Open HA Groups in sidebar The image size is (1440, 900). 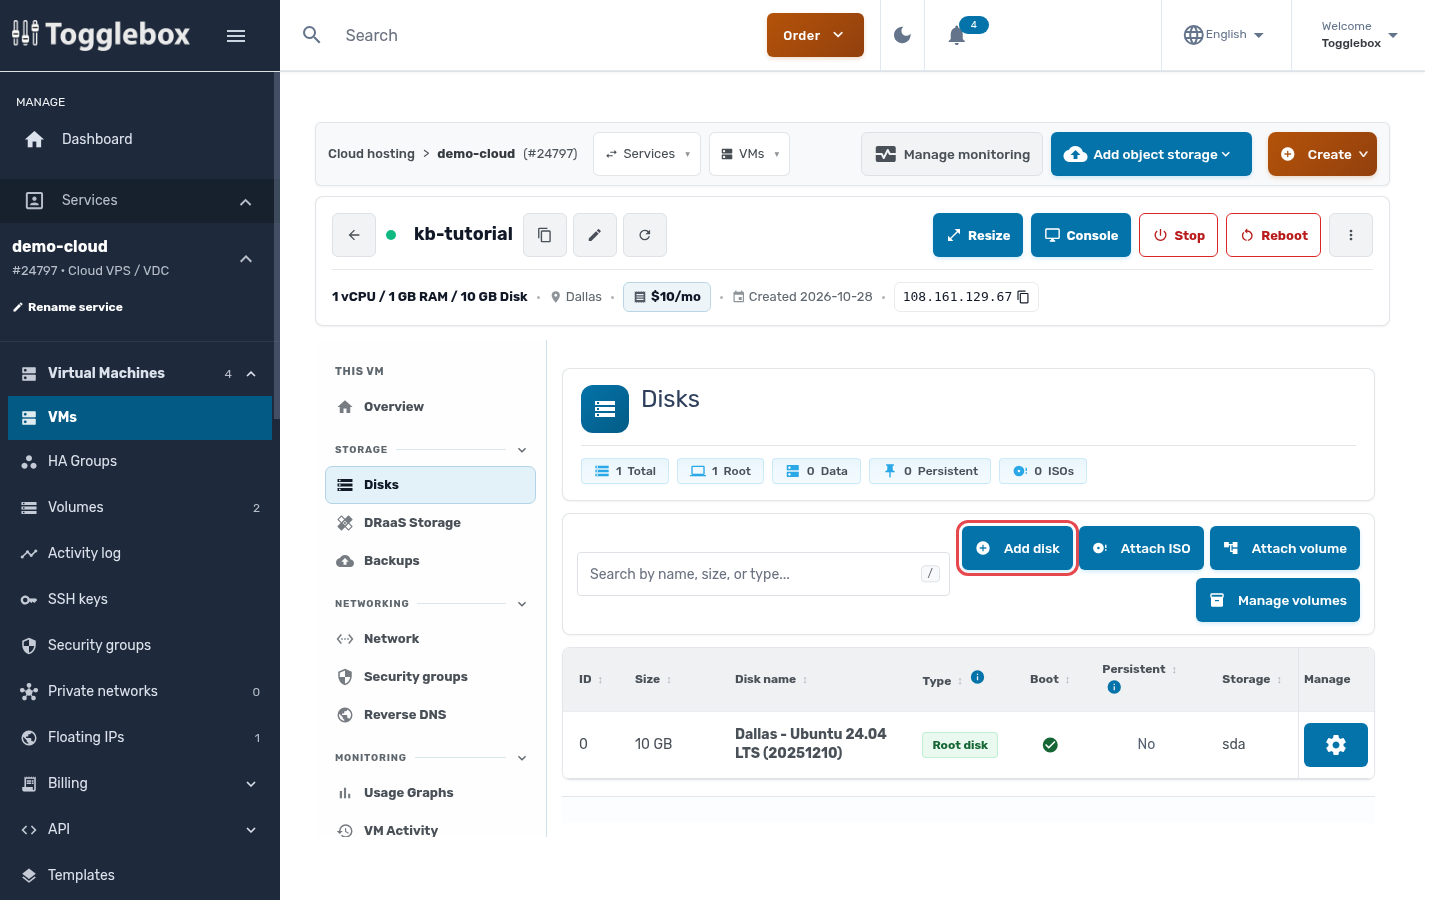[x=140, y=461]
